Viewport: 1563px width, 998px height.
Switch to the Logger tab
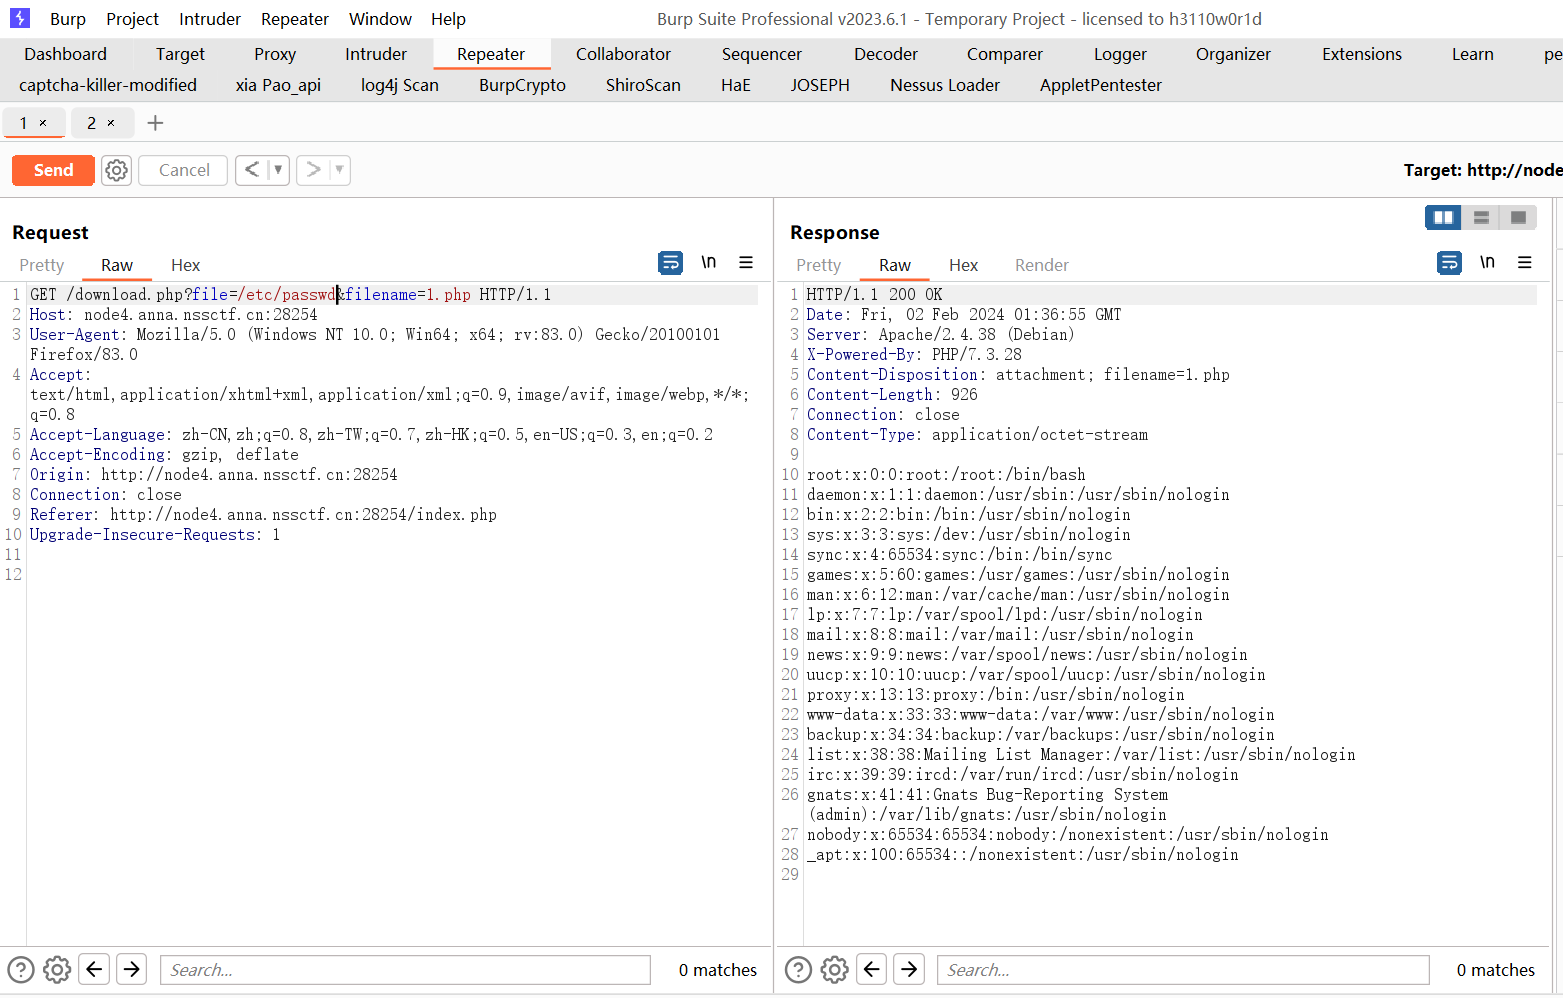[1120, 54]
